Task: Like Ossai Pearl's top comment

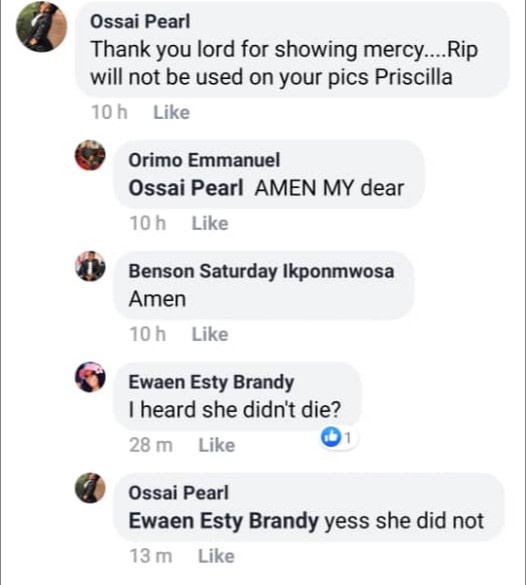Action: (x=172, y=112)
